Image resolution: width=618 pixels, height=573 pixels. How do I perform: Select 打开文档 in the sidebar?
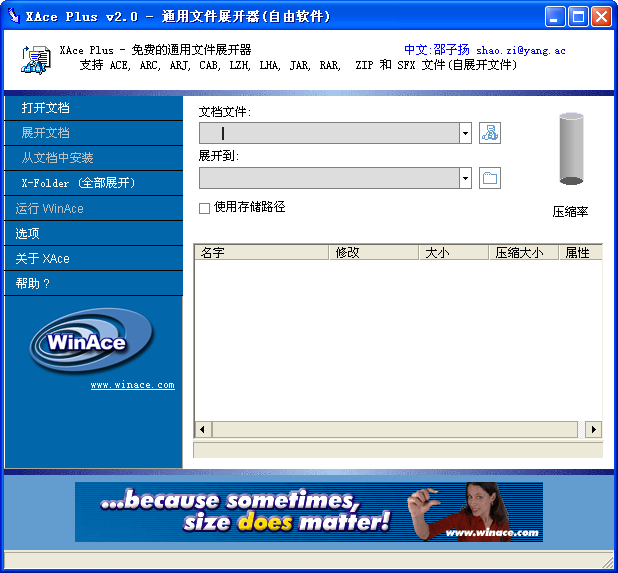coord(46,108)
